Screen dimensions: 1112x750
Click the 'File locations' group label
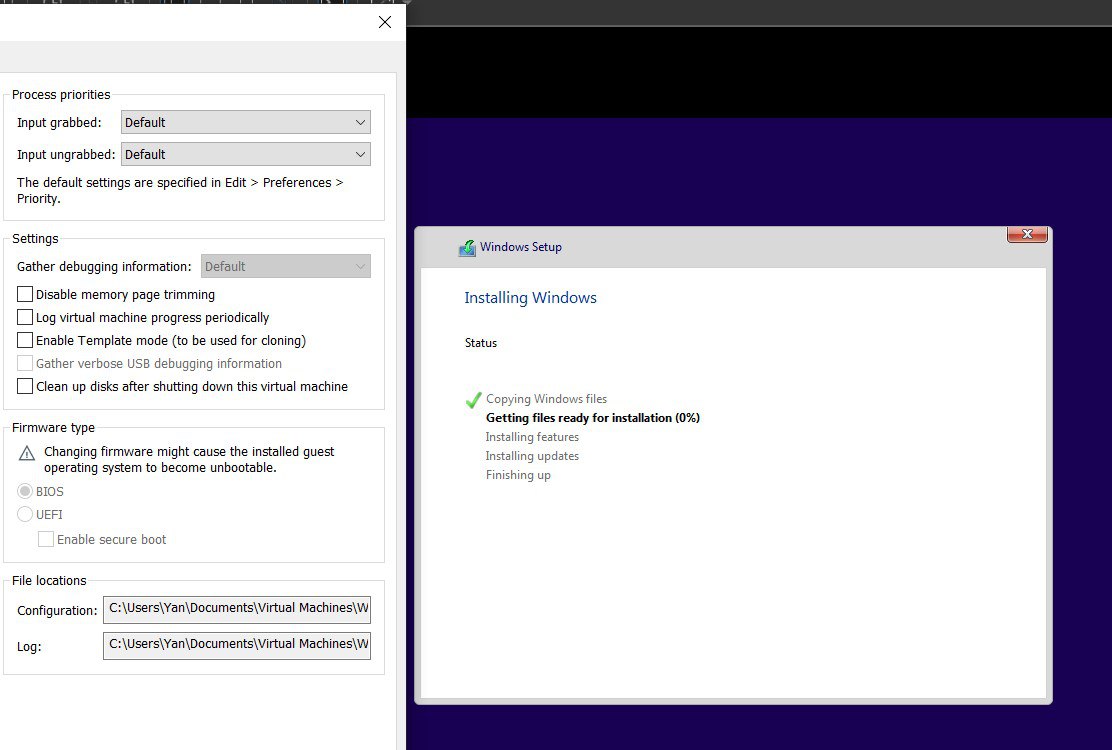coord(49,581)
